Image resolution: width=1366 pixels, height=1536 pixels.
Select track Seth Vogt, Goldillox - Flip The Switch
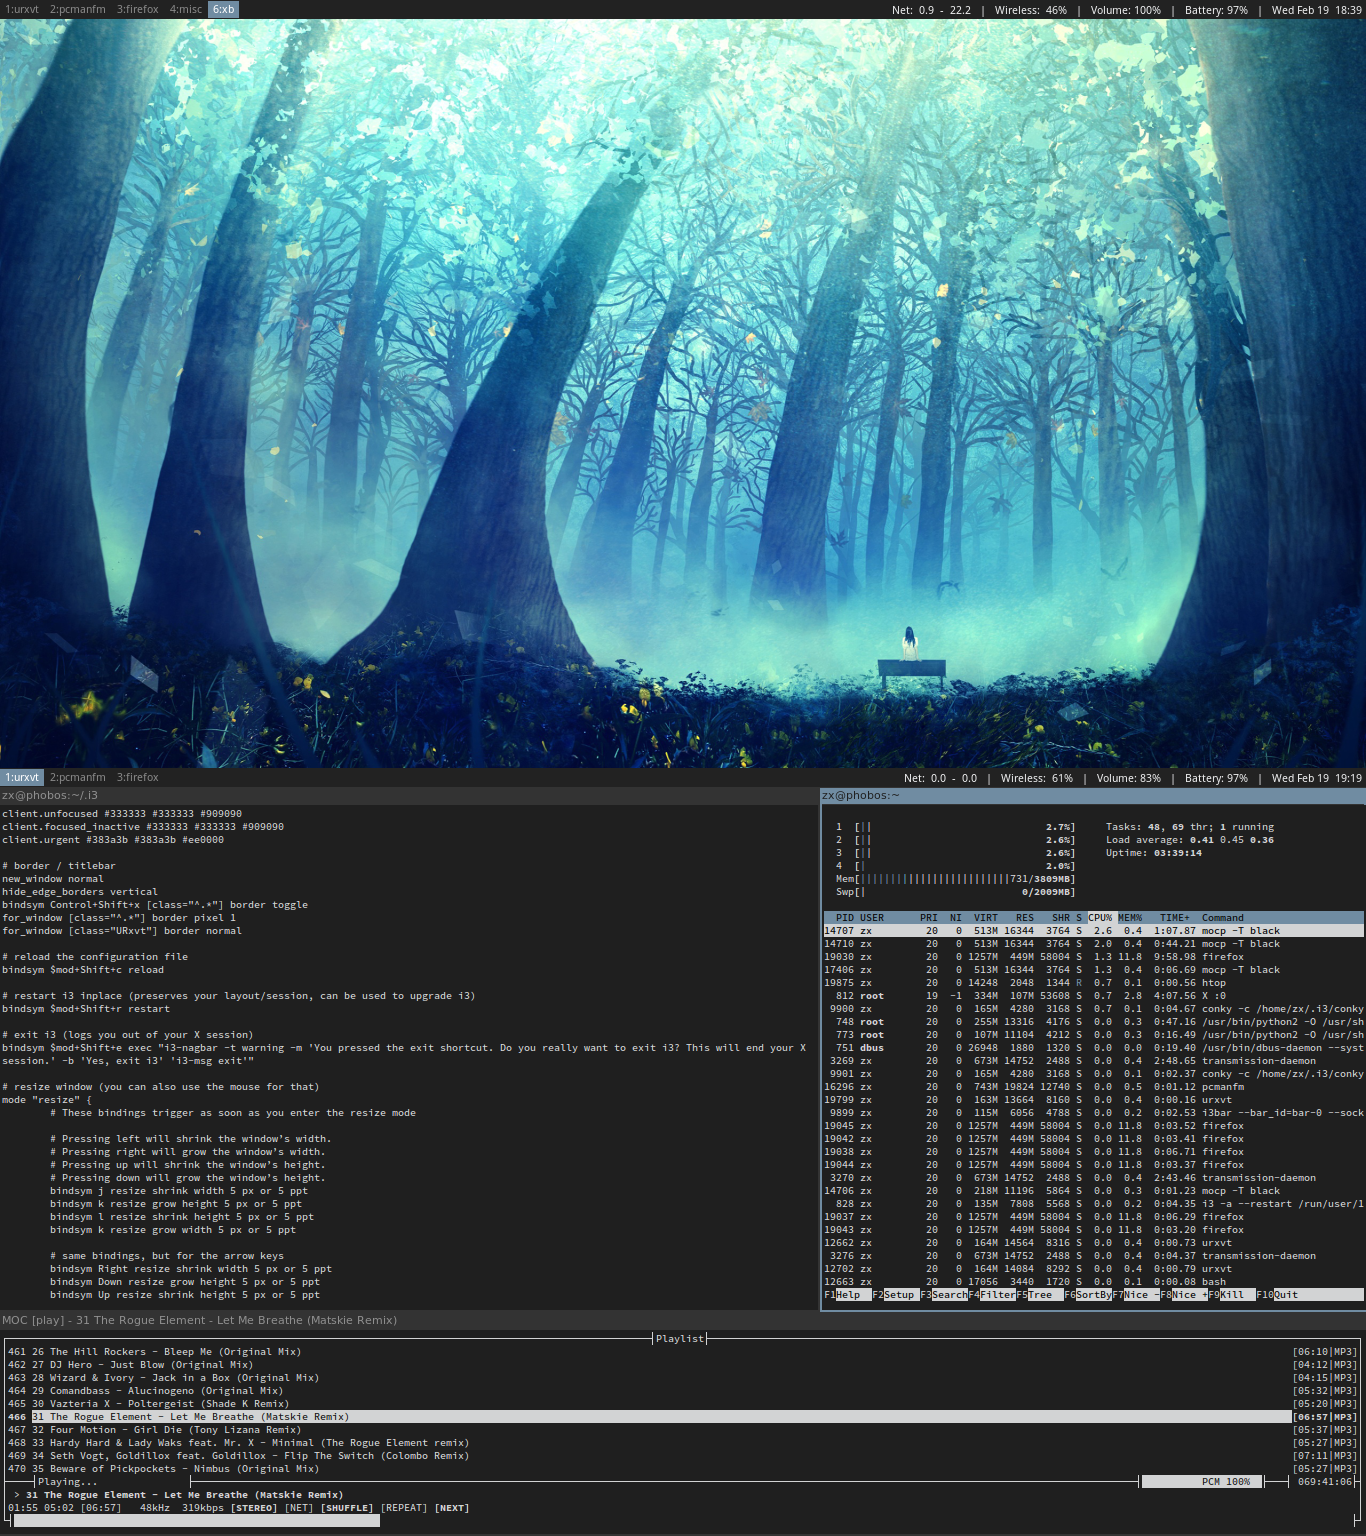tap(683, 1455)
